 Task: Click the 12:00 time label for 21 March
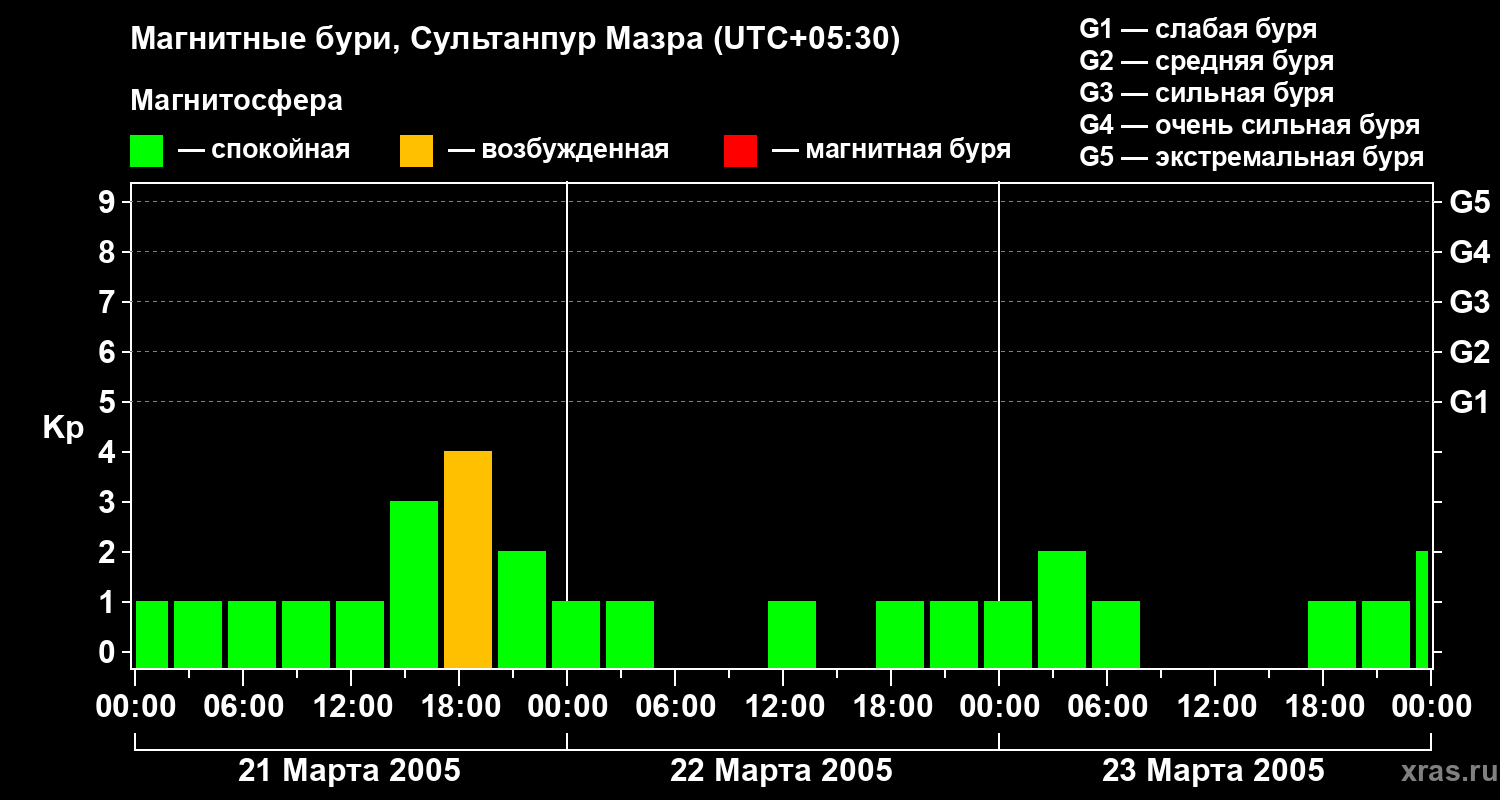pos(351,707)
